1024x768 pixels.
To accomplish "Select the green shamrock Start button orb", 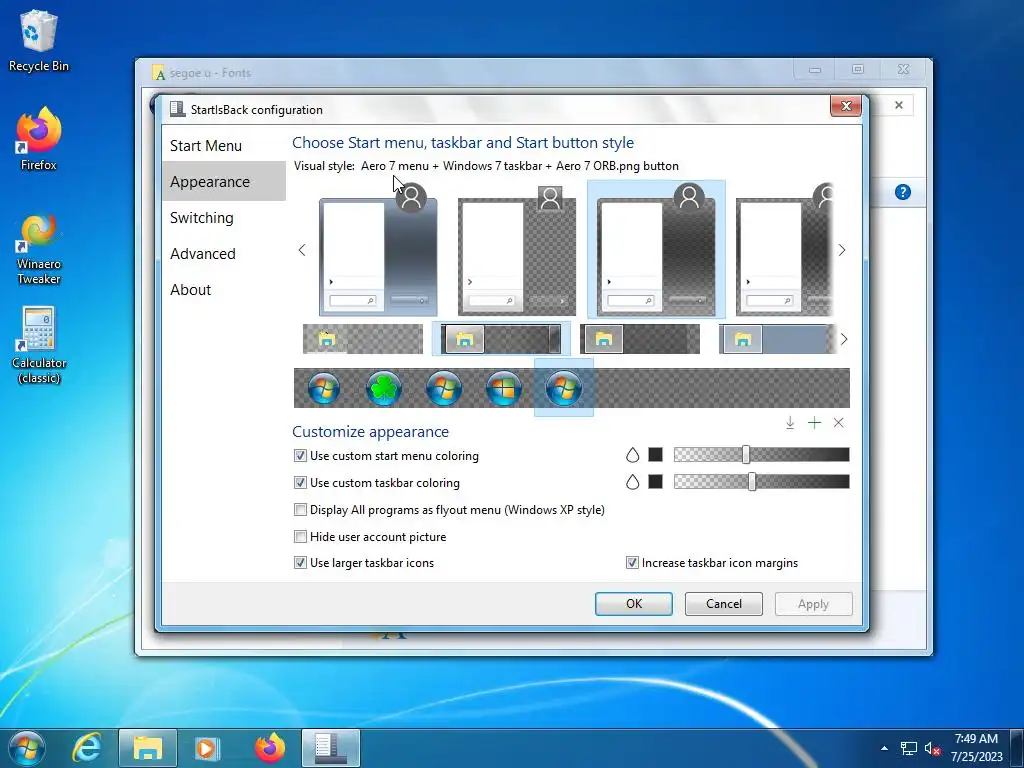I will tap(384, 388).
